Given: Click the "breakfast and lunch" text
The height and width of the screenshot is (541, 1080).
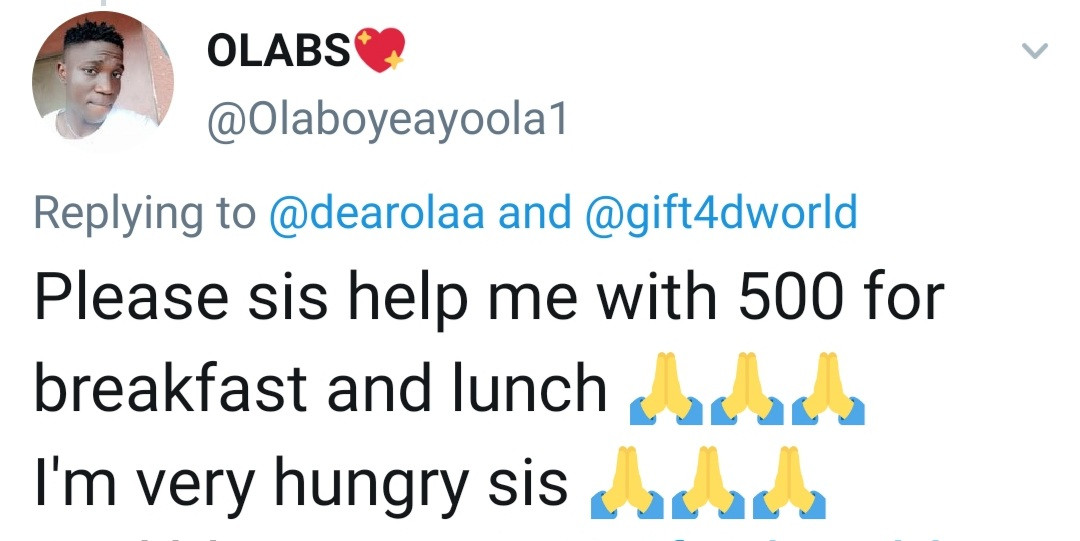Looking at the screenshot, I should (321, 390).
